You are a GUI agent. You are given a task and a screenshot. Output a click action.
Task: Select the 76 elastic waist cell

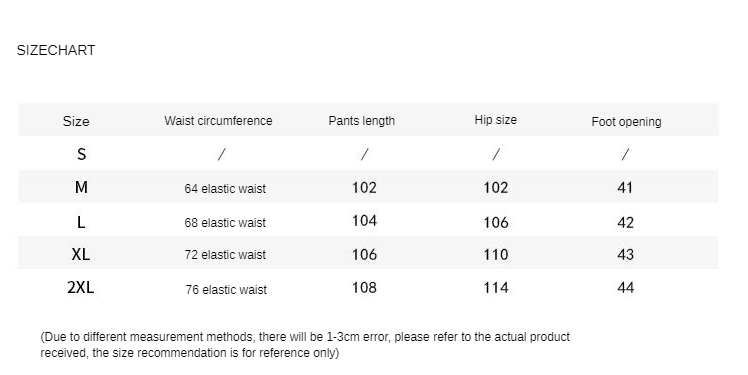coord(226,290)
